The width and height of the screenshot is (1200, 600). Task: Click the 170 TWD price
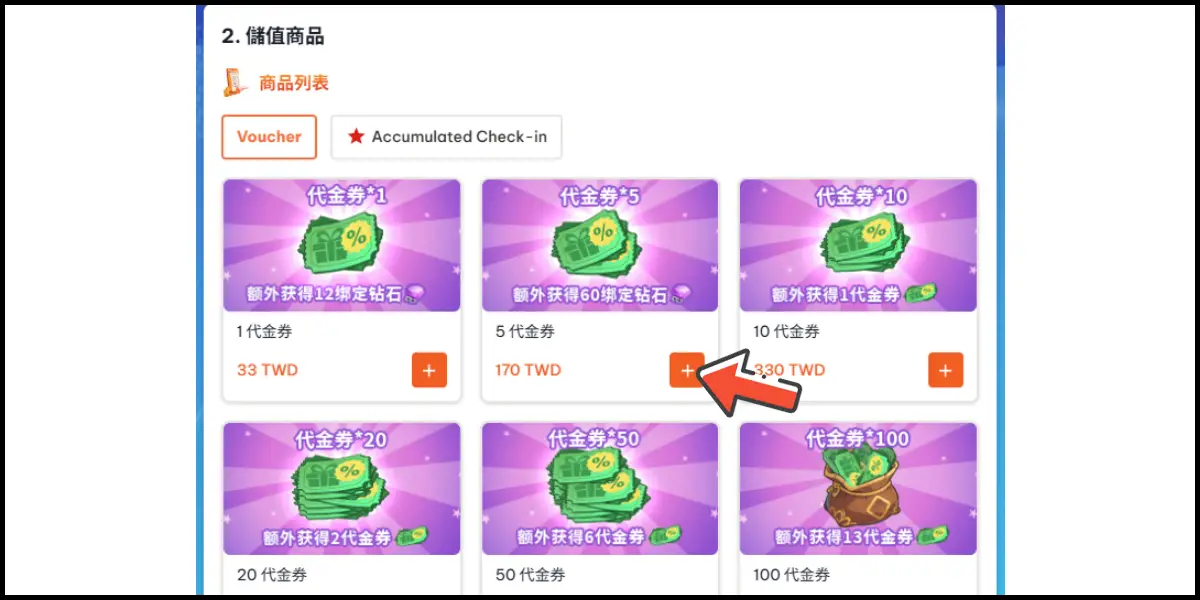[x=528, y=370]
